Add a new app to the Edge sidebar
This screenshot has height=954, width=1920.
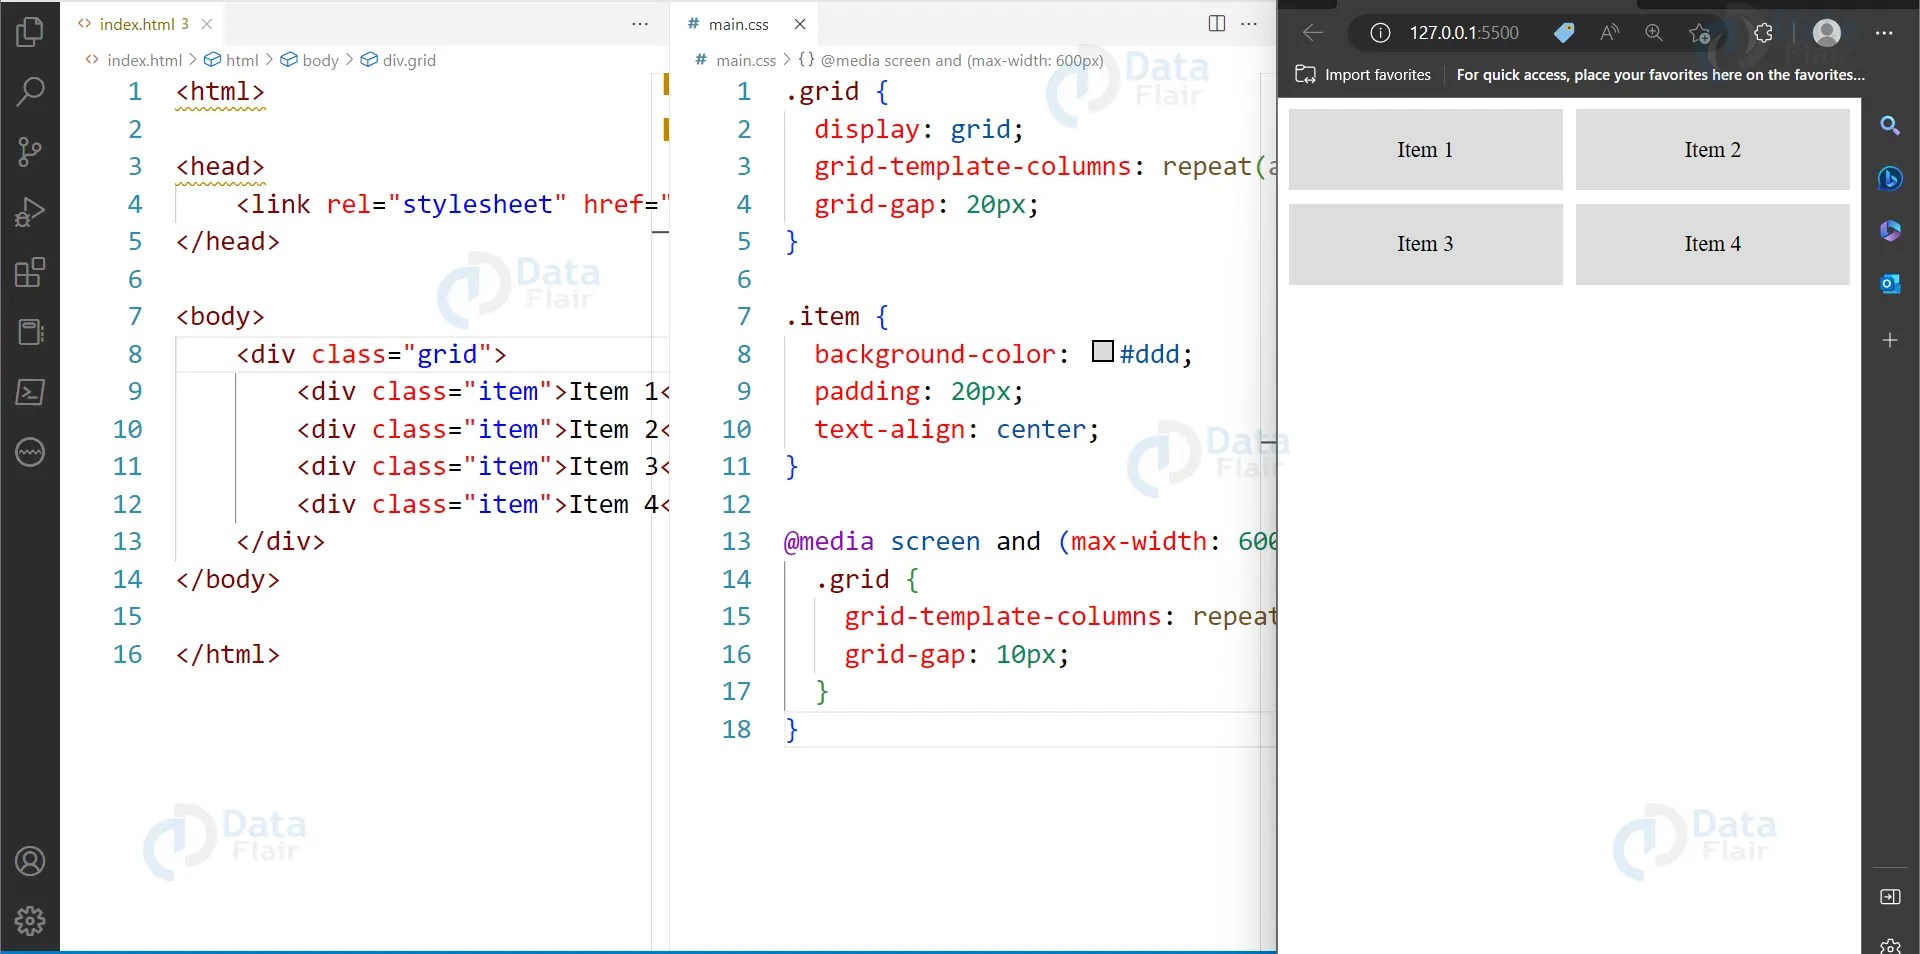[1890, 340]
